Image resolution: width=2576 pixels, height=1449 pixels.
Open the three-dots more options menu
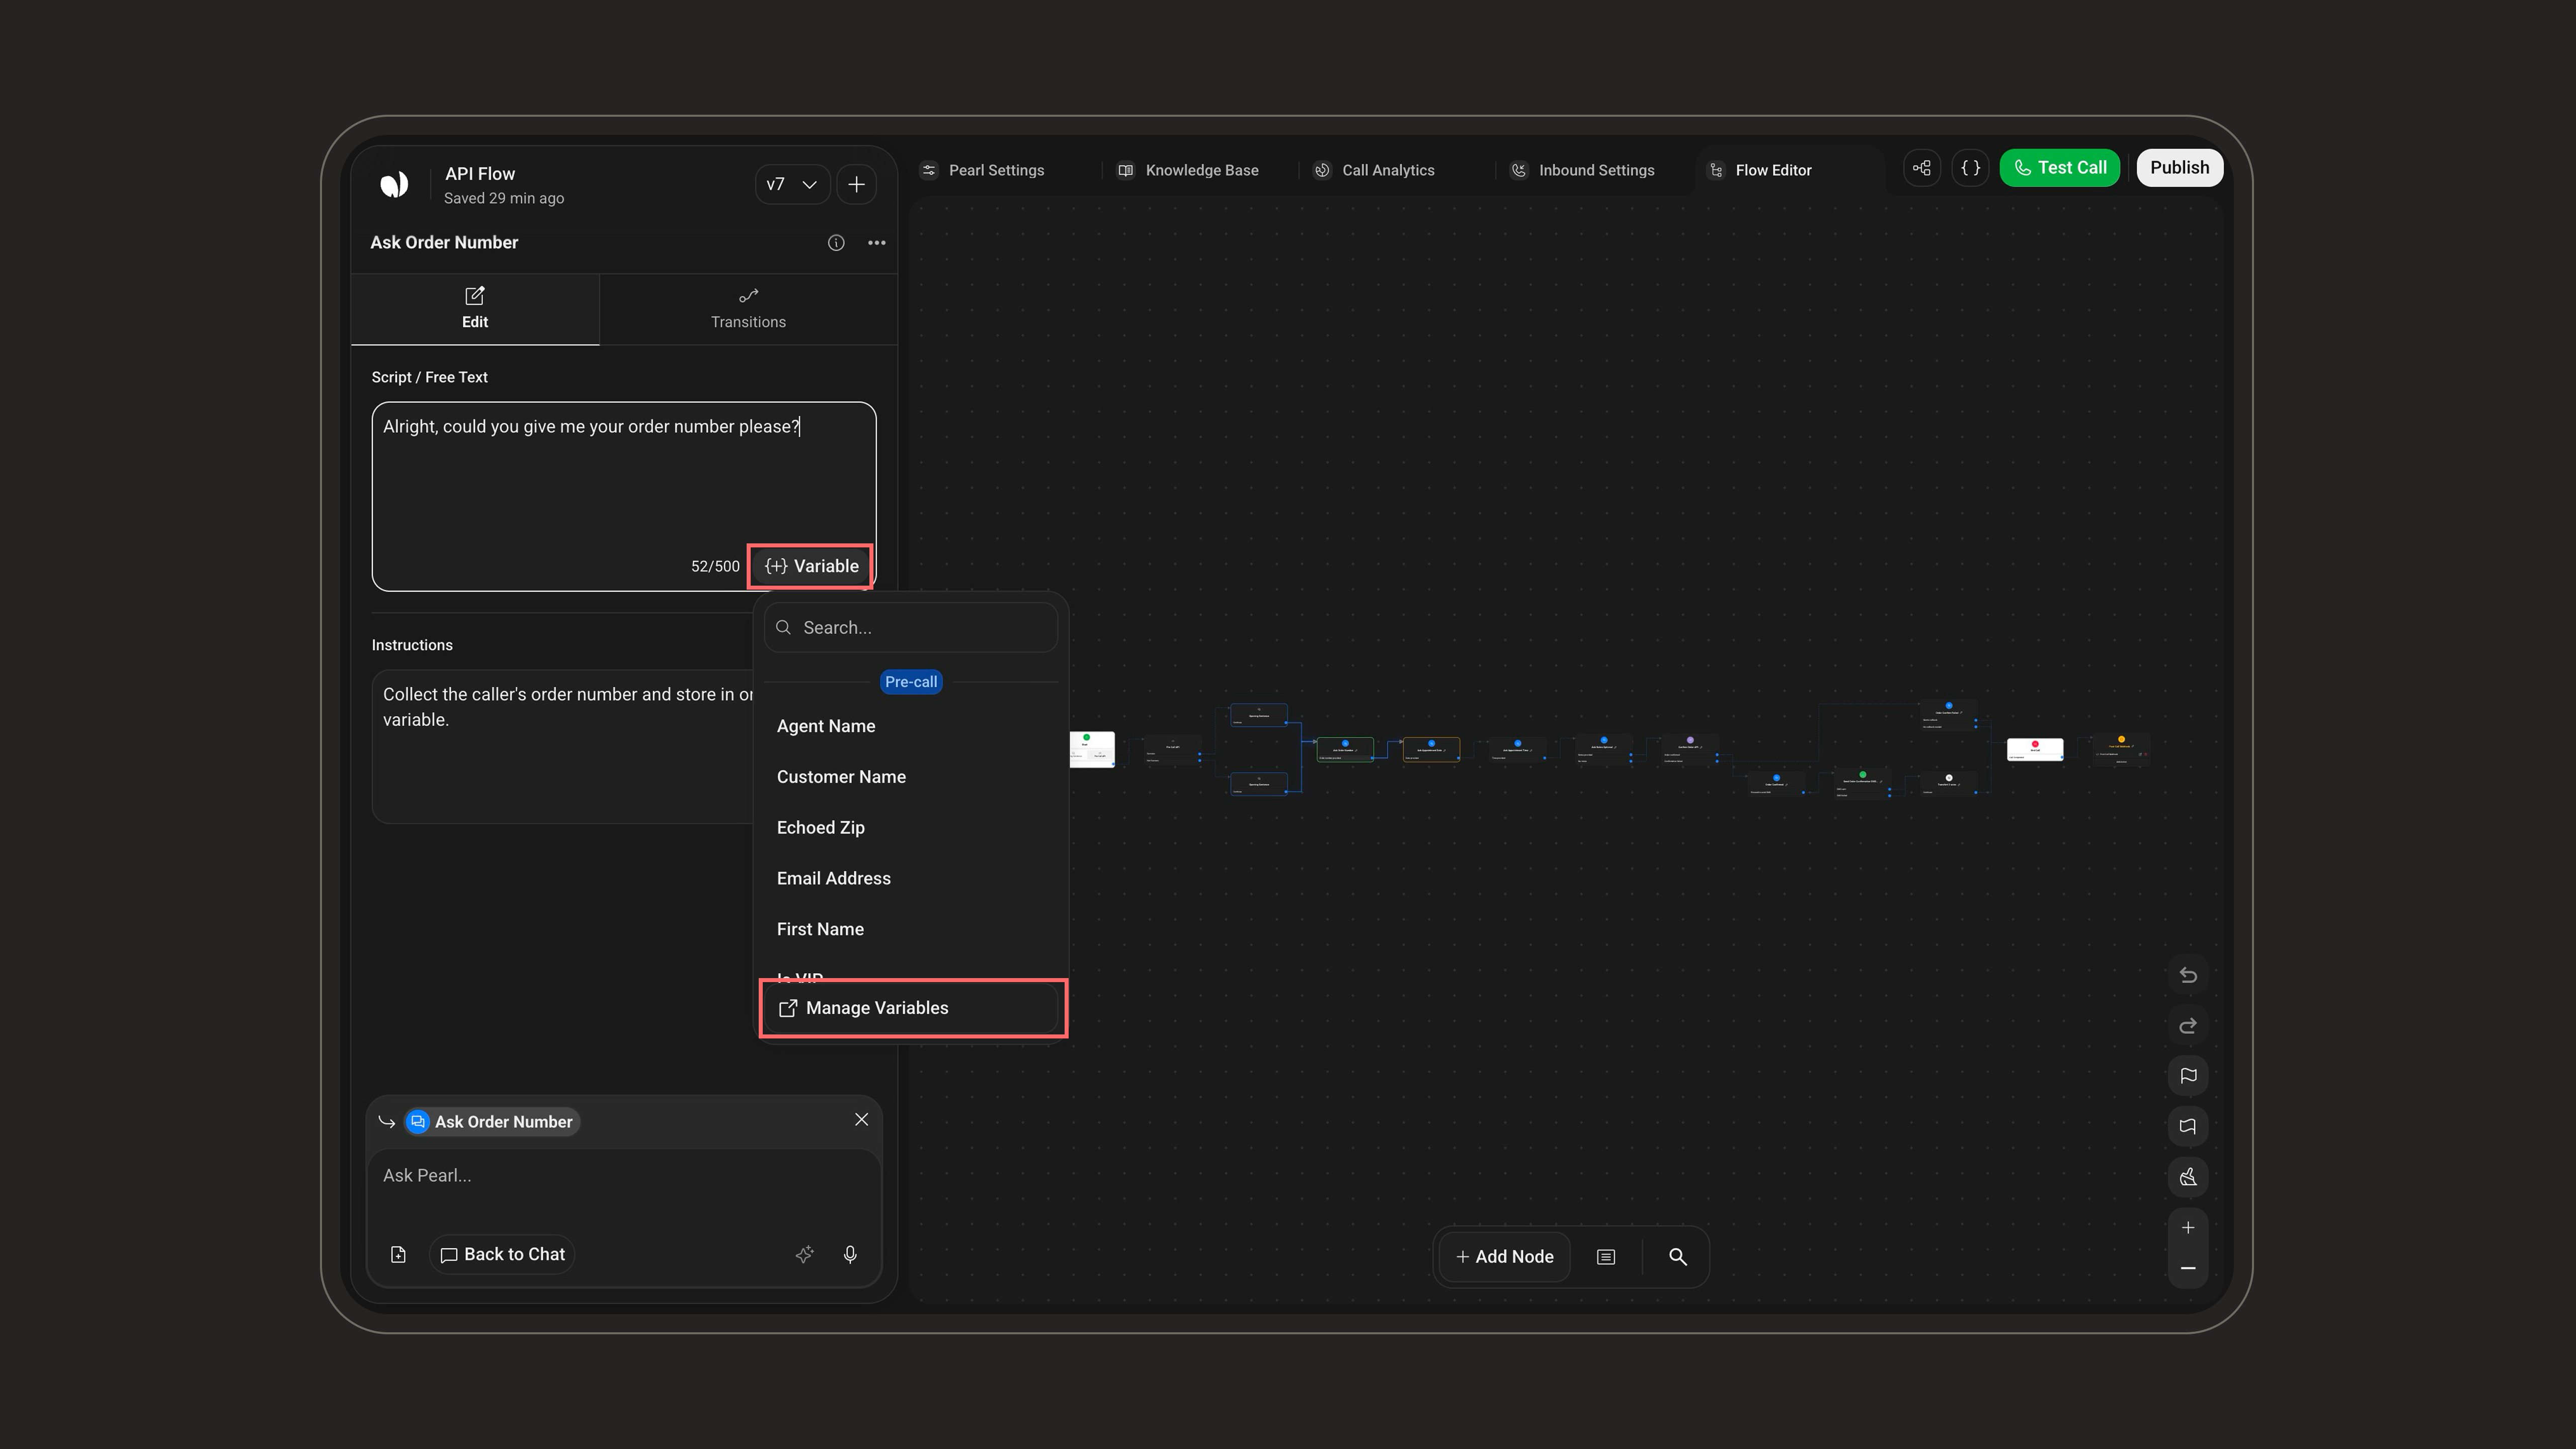[876, 243]
